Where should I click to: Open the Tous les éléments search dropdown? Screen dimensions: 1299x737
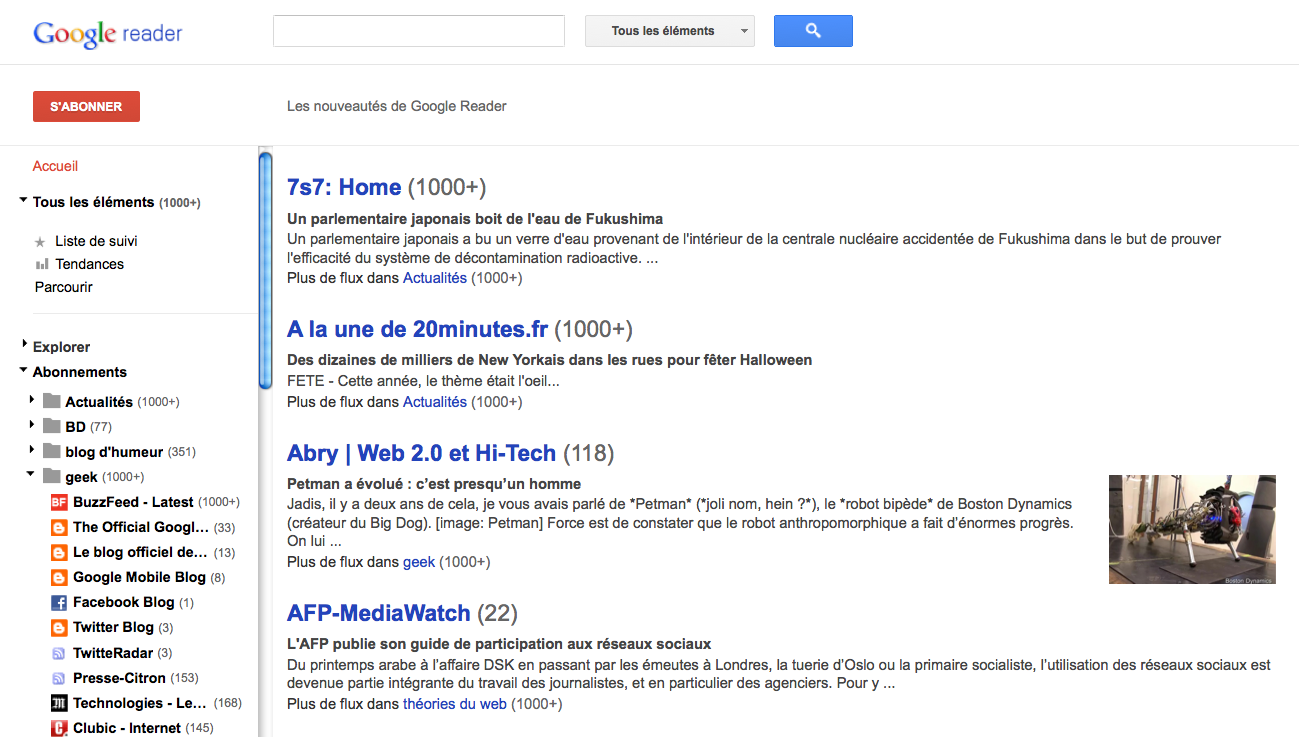click(x=670, y=31)
